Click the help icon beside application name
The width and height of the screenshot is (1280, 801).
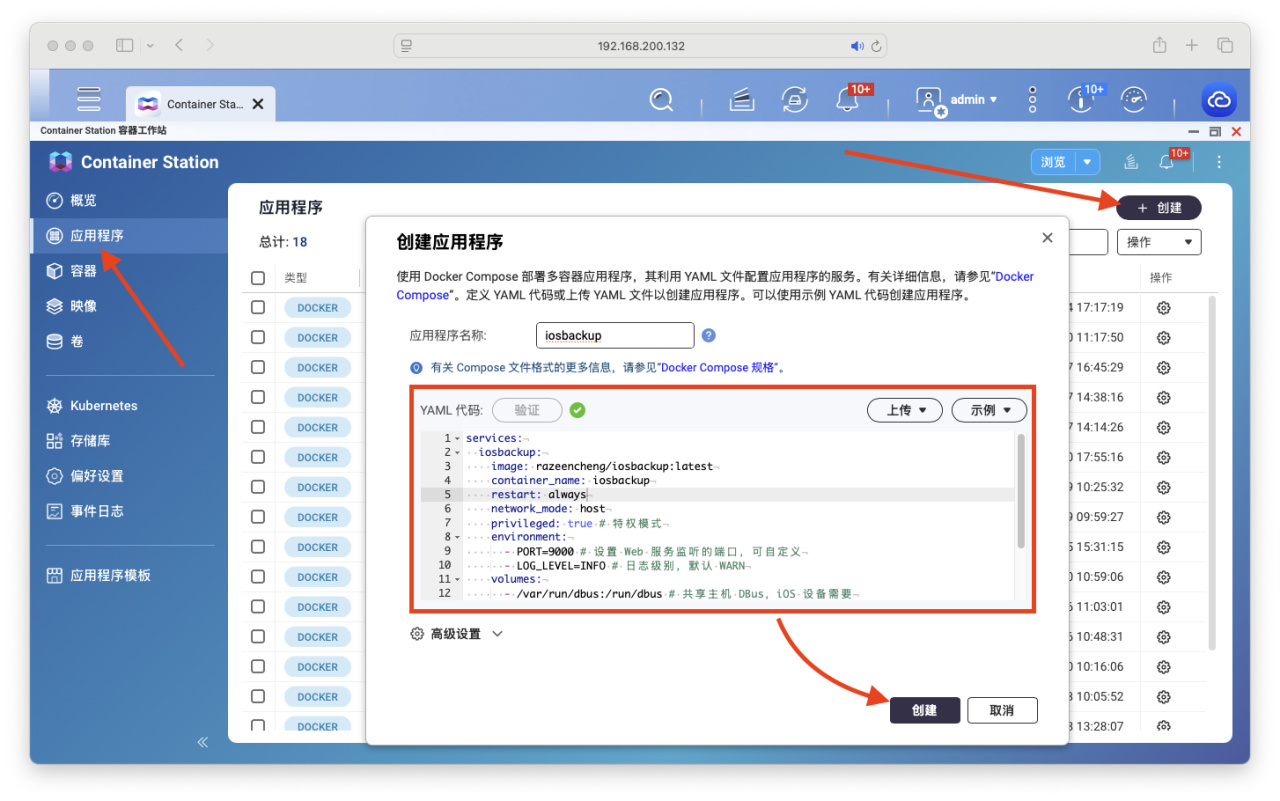(x=709, y=336)
